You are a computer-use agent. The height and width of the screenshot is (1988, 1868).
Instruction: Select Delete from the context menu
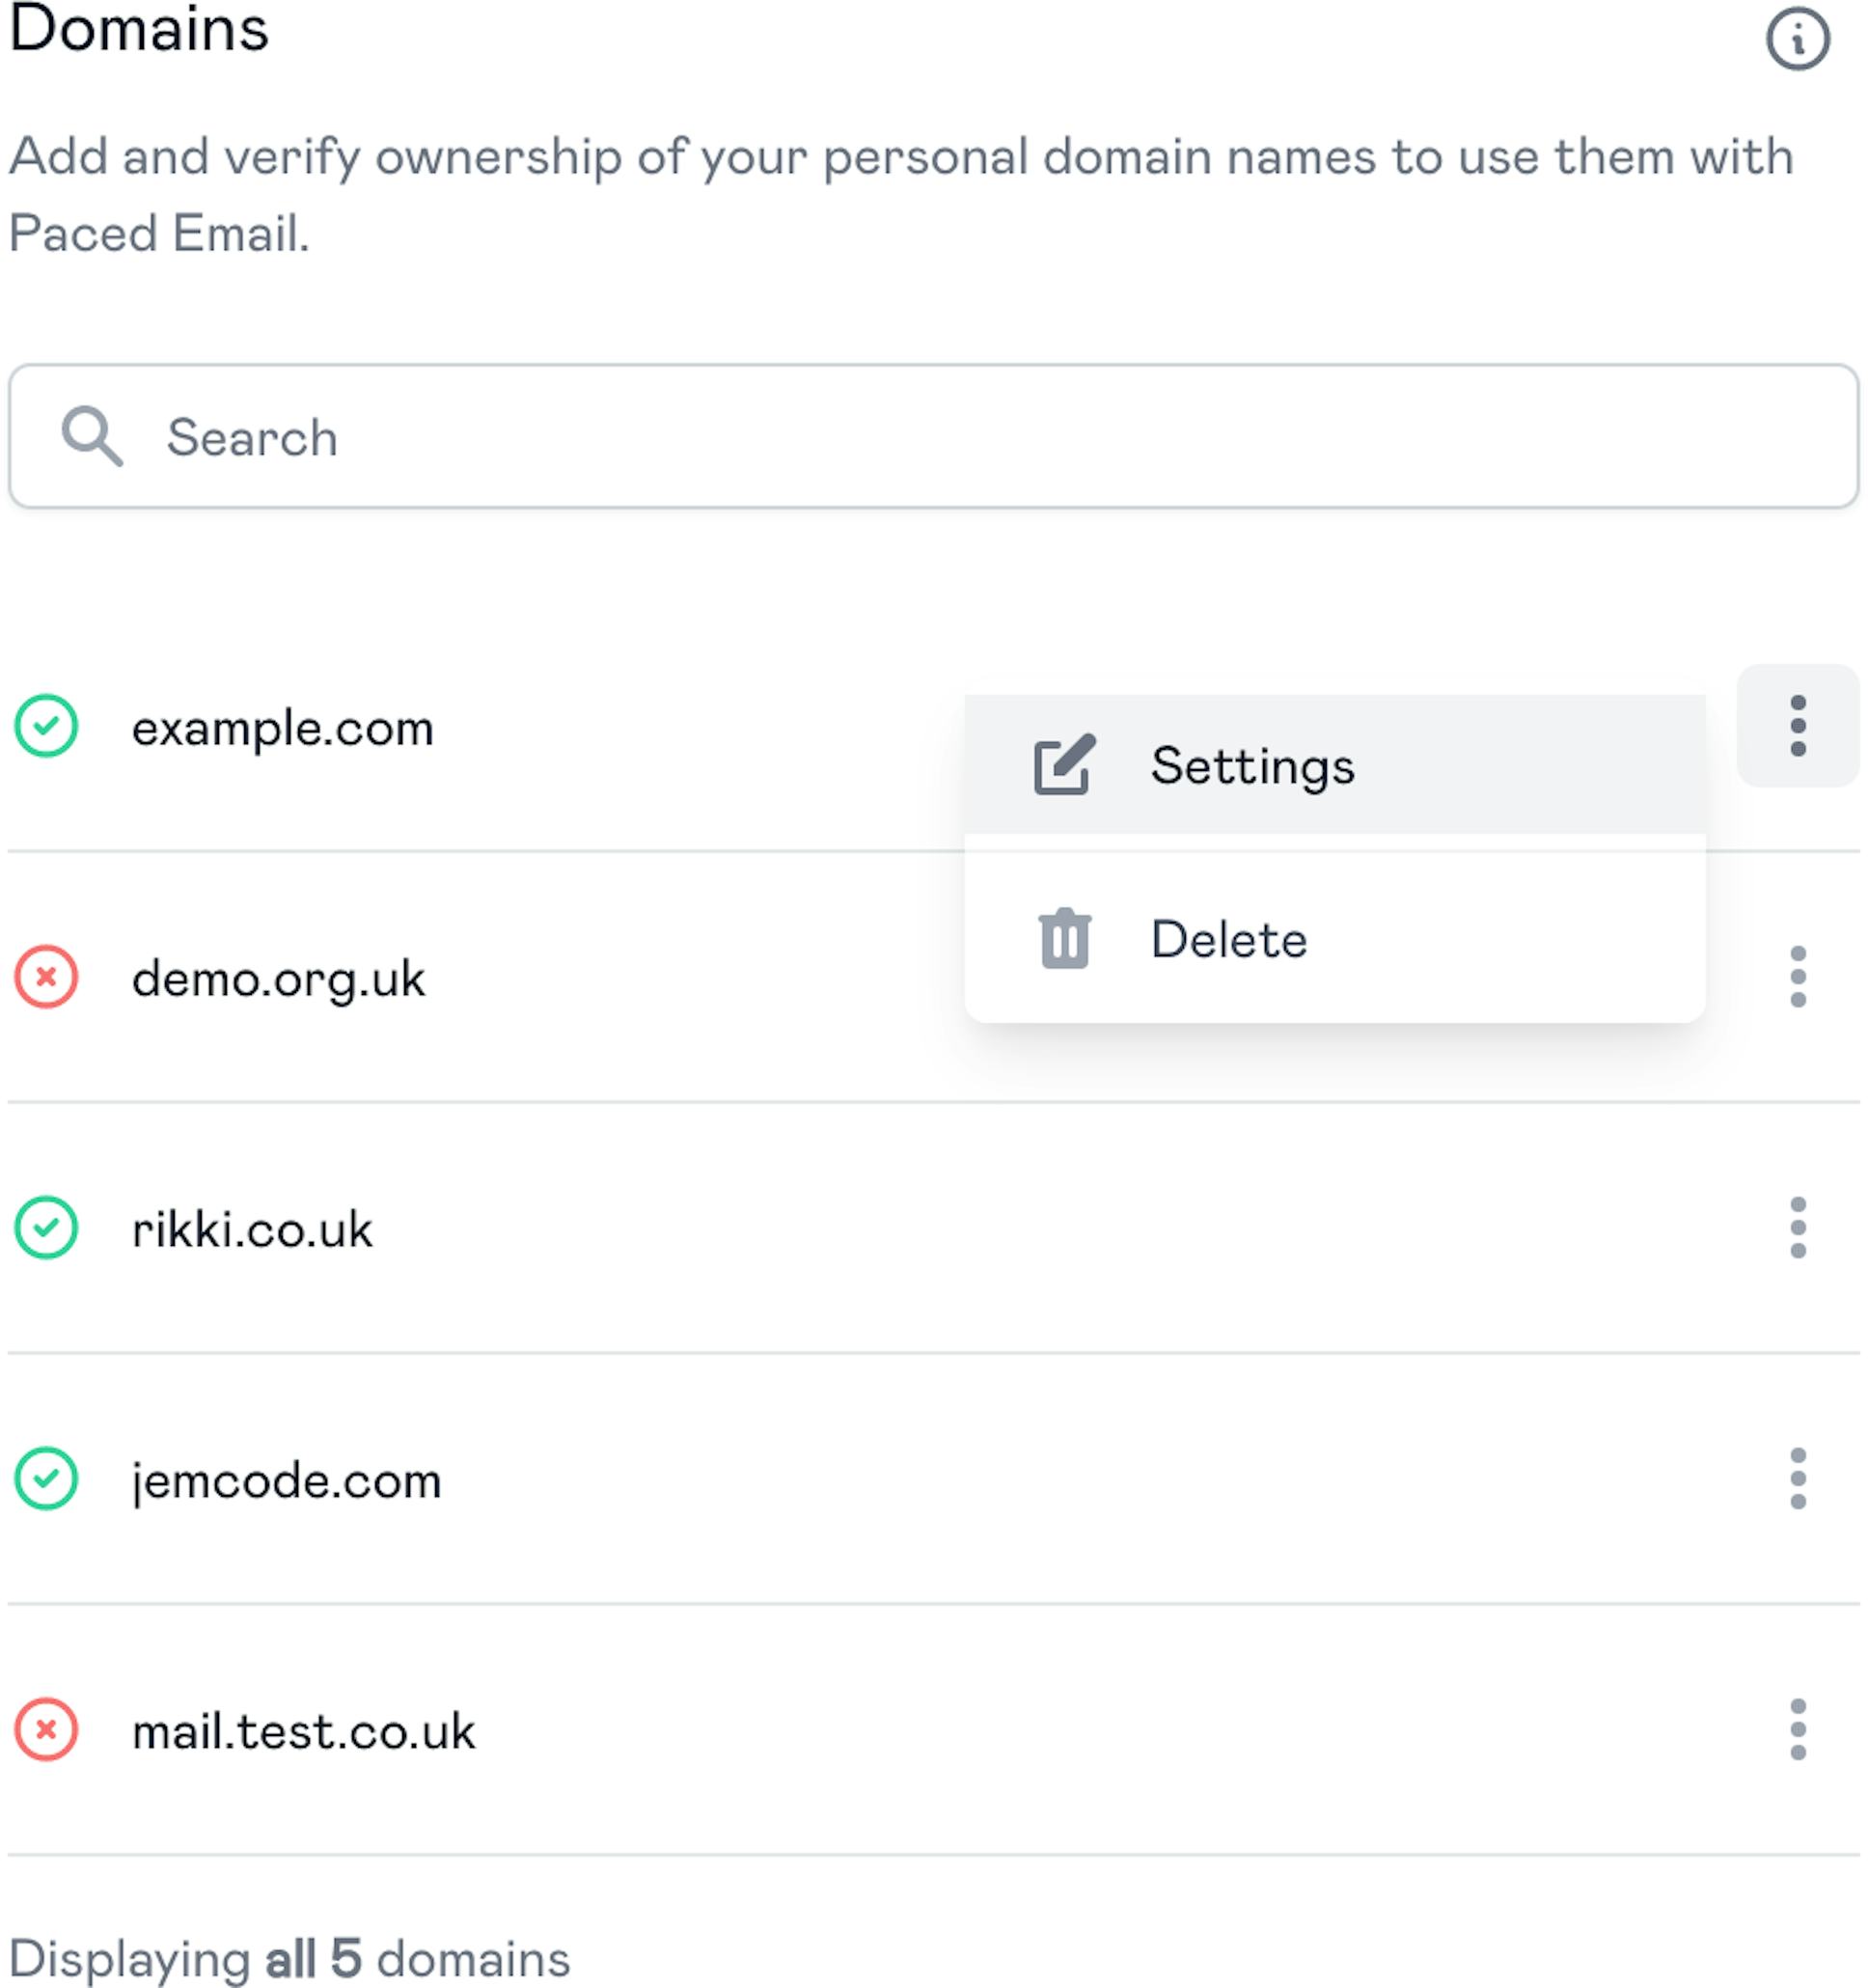pos(1228,939)
